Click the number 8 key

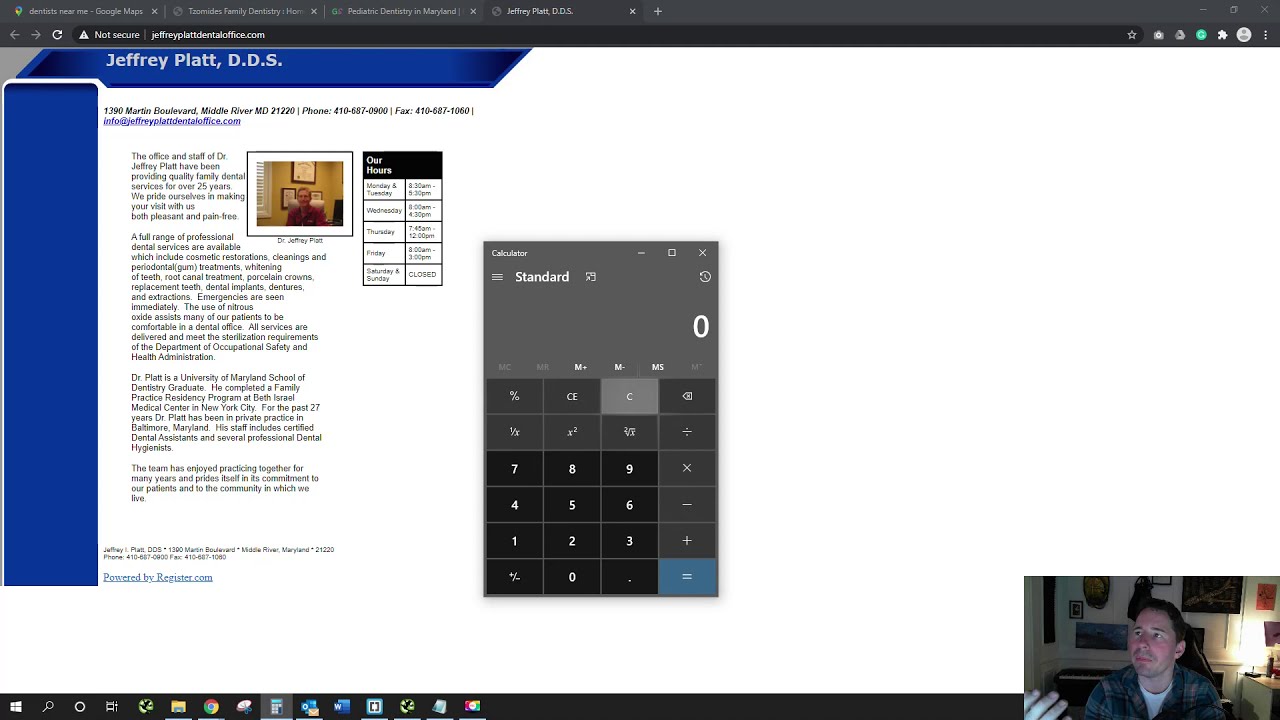coord(572,468)
